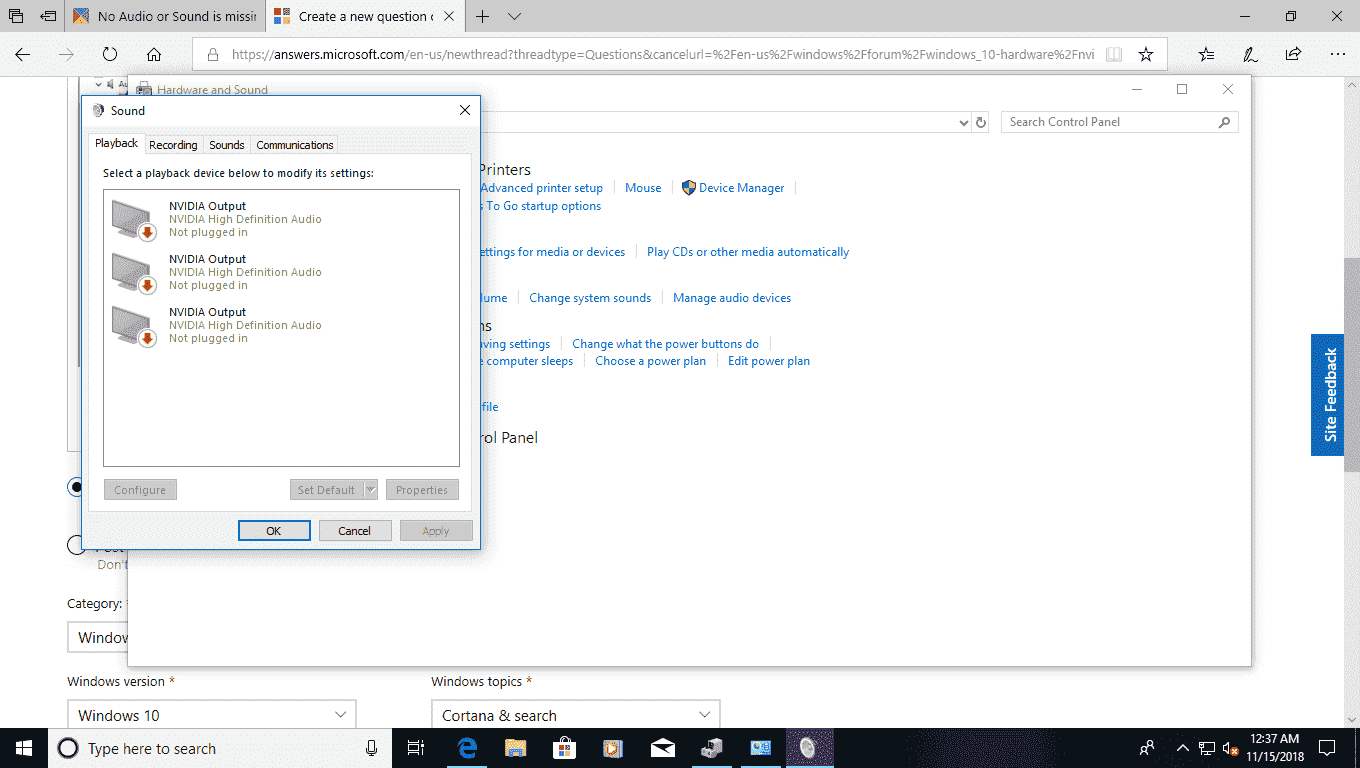Switch to Create a new question browser tab
This screenshot has width=1360, height=768.
click(x=365, y=16)
